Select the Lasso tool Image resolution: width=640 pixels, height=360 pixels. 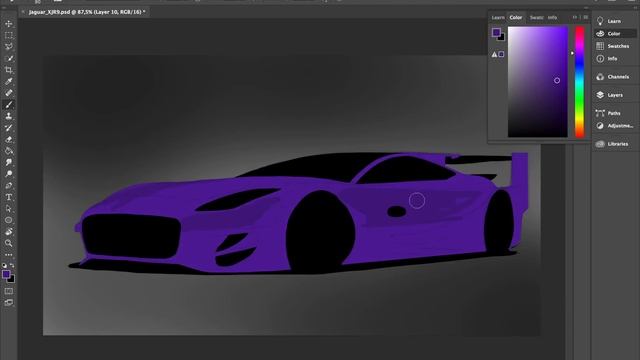point(9,47)
